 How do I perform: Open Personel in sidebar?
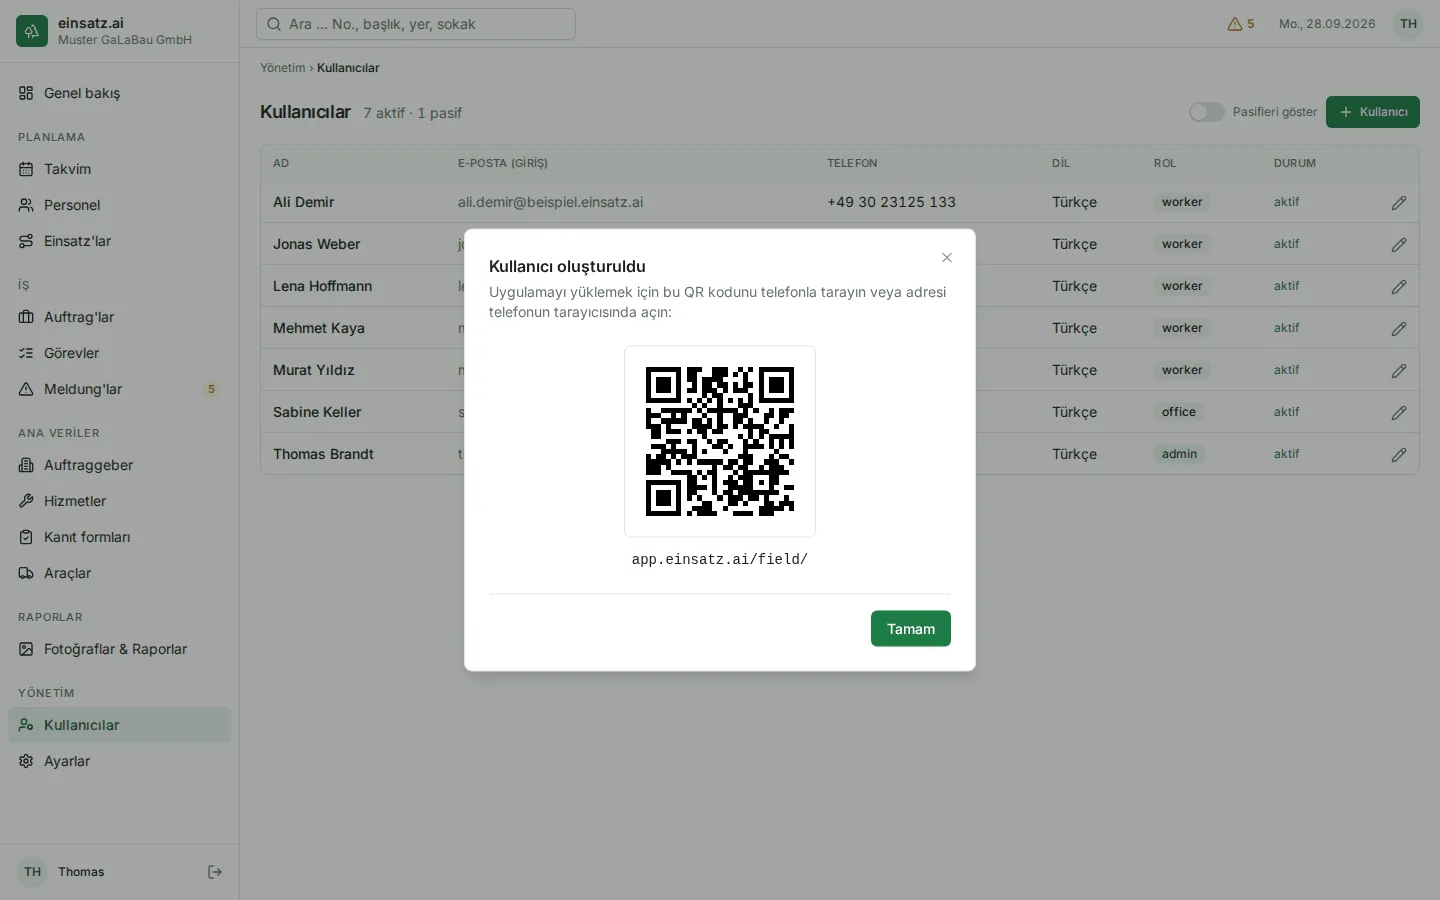(120, 205)
